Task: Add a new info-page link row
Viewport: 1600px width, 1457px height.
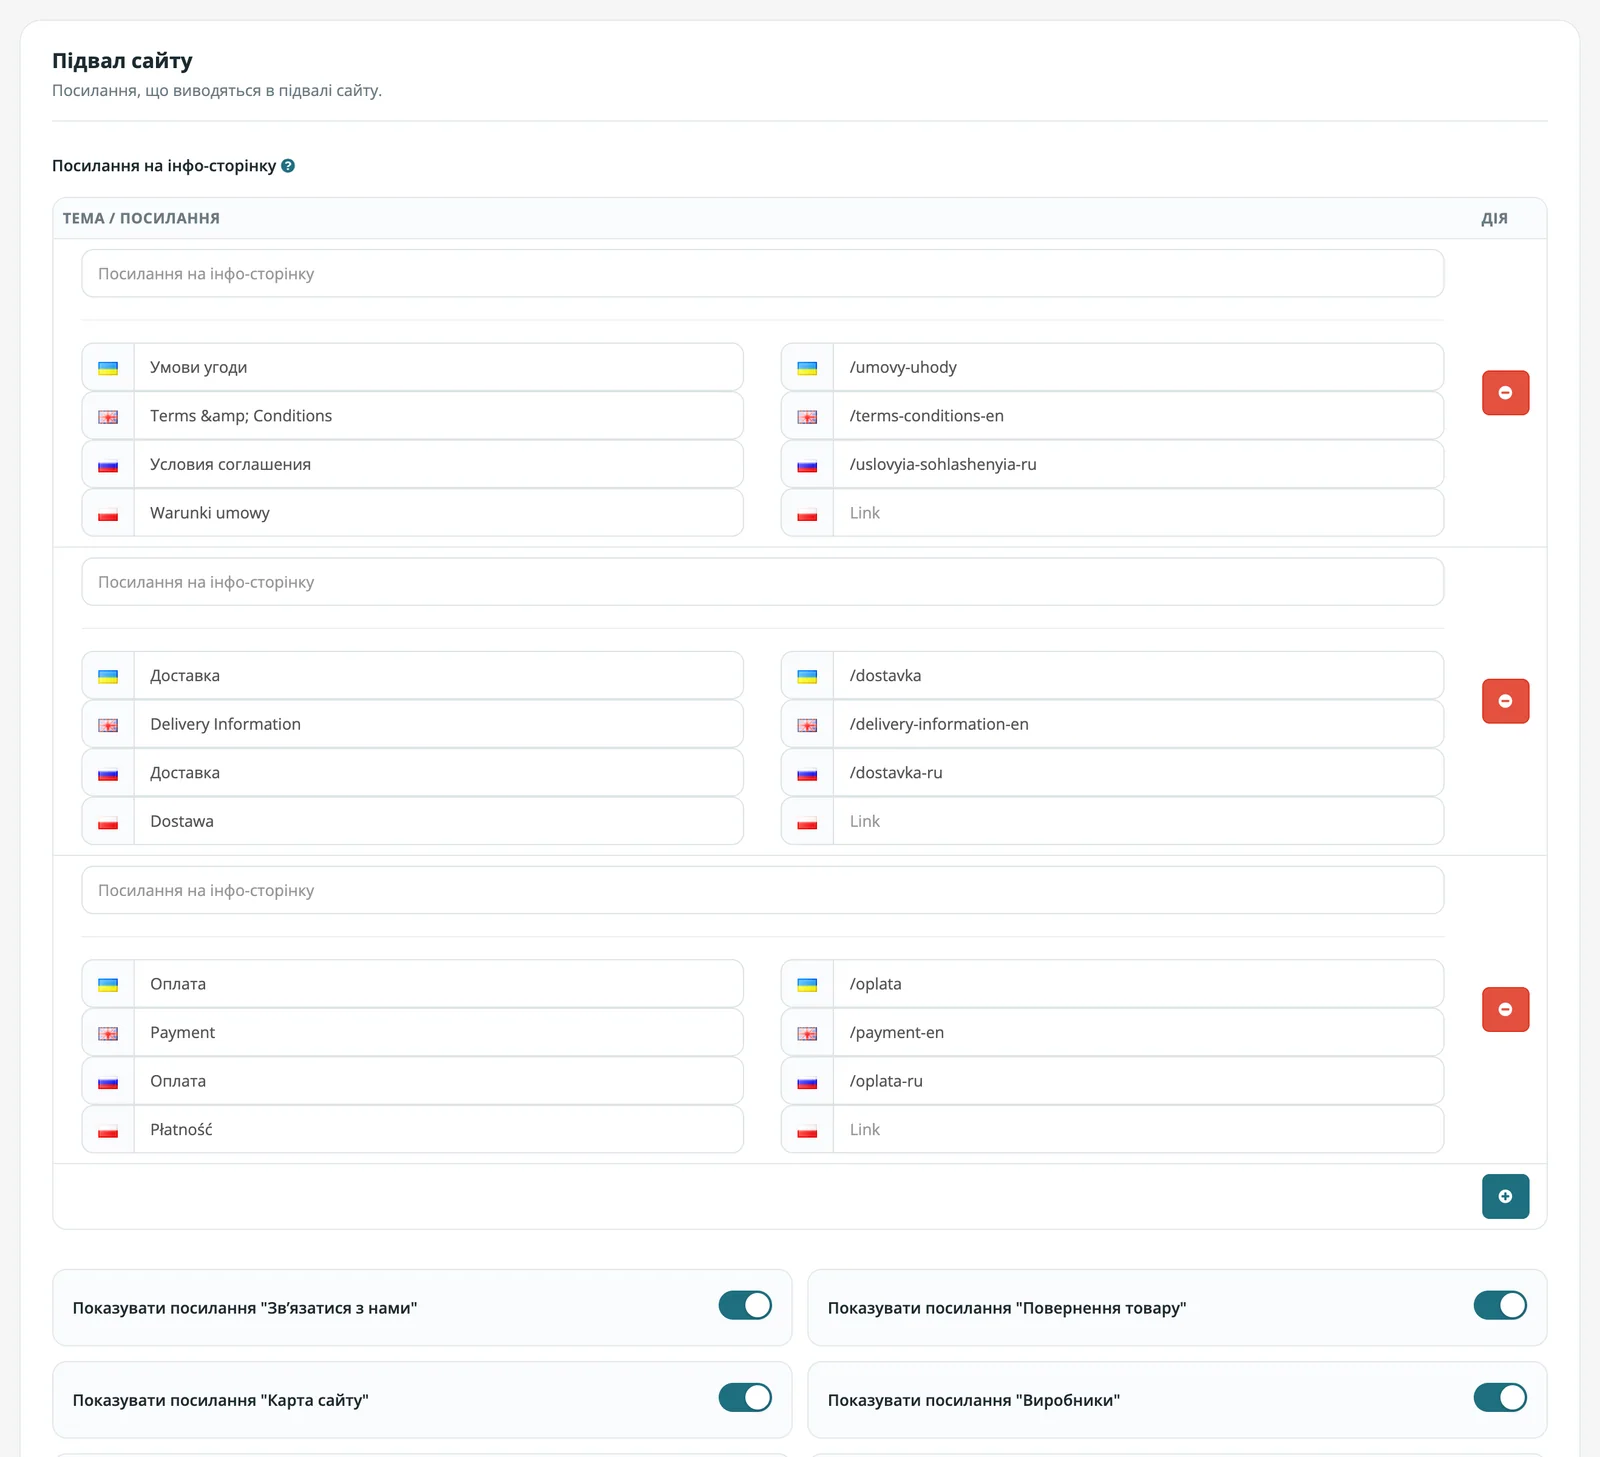Action: (x=1505, y=1196)
